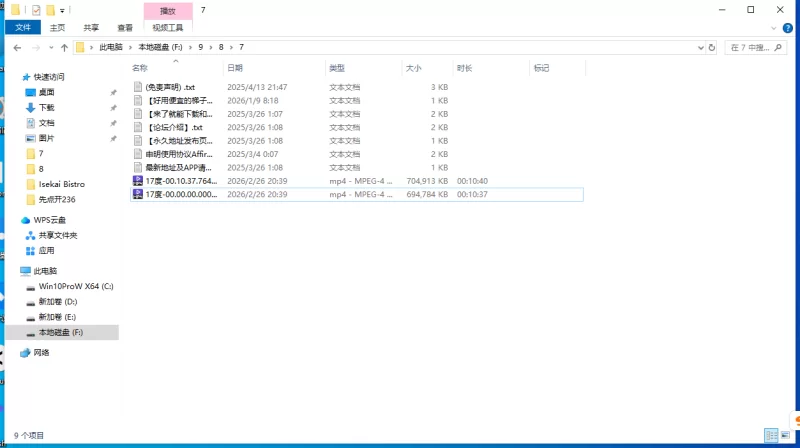Screen dimensions: 800x448
Task: Expand the chevron after 此电脑 in breadcrumb
Action: (x=130, y=47)
